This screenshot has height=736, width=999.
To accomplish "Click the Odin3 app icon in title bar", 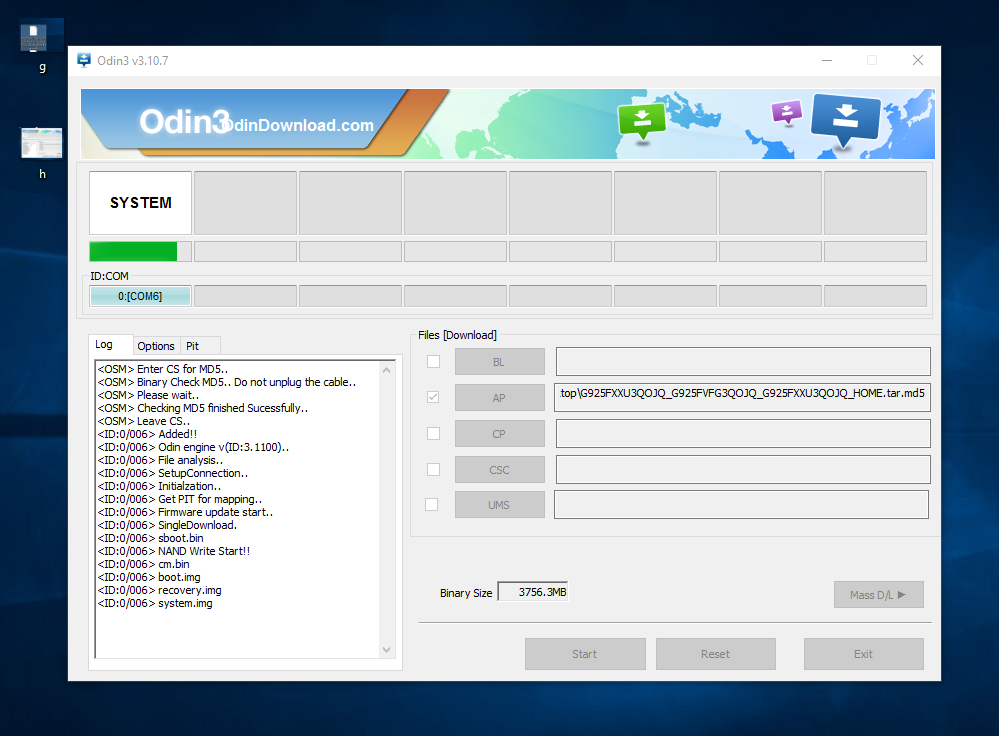I will coord(84,60).
